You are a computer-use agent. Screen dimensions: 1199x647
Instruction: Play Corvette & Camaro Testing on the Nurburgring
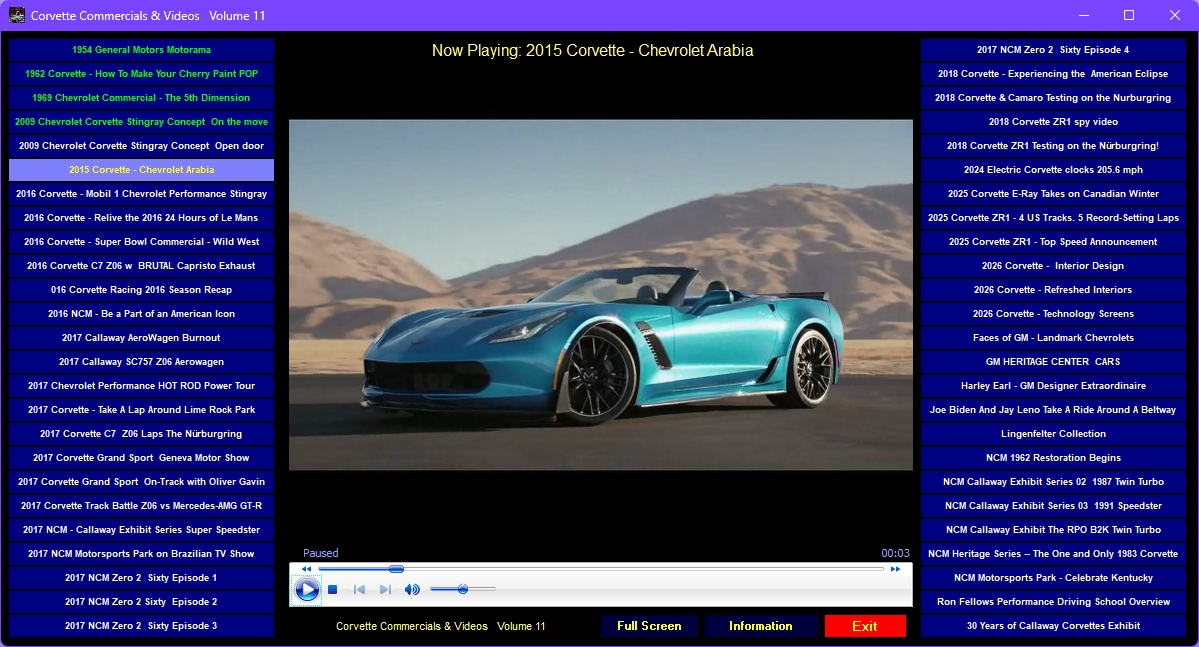[x=1053, y=98]
